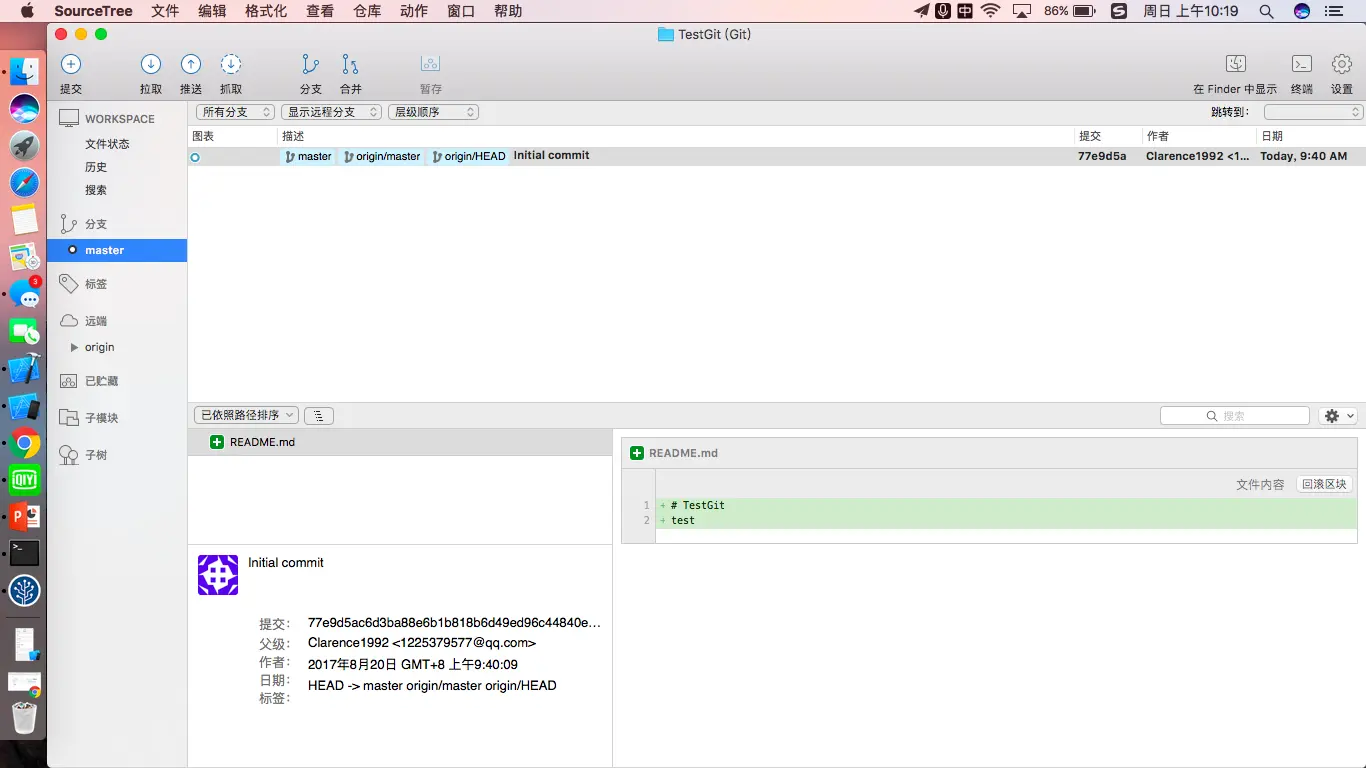Screen dimensions: 1366x768
Task: Open the sorted by path (已依照路径排序) dropdown
Action: coord(246,415)
